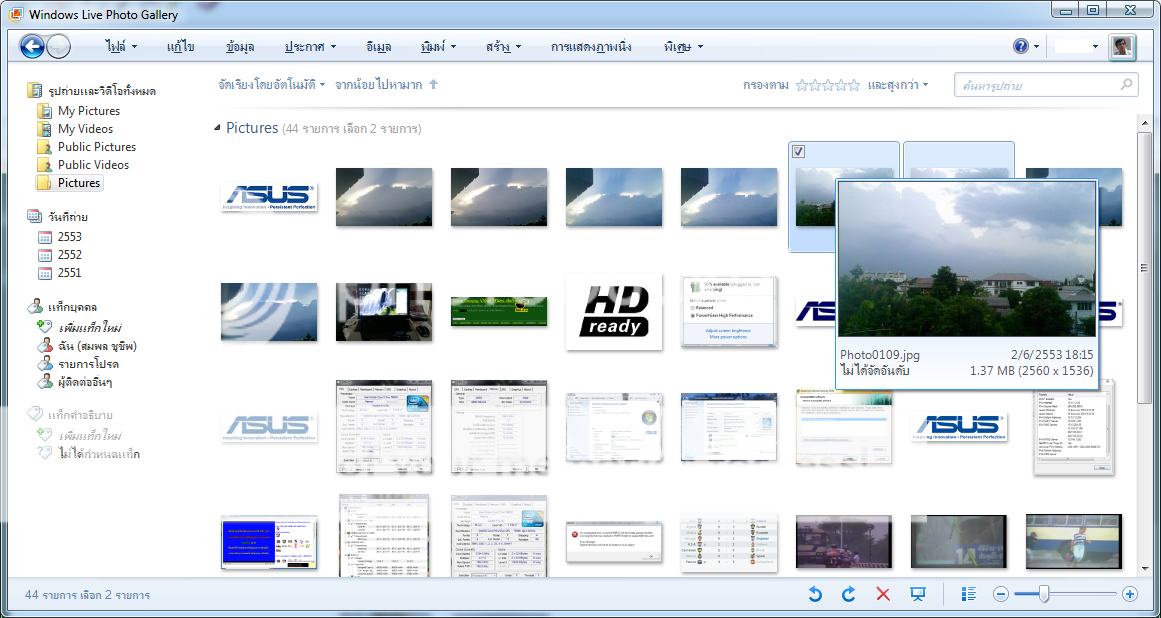Uncheck the checkbox on the selected sky photo
This screenshot has height=618, width=1161.
(799, 152)
